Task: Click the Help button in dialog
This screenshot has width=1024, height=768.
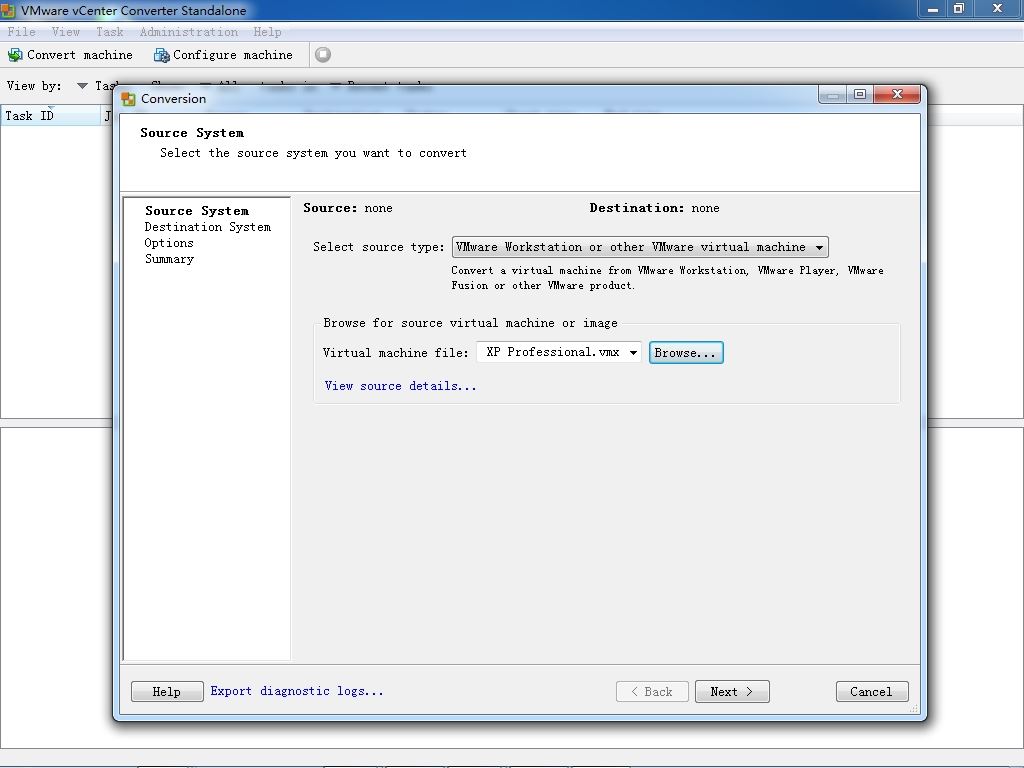Action: pos(167,692)
